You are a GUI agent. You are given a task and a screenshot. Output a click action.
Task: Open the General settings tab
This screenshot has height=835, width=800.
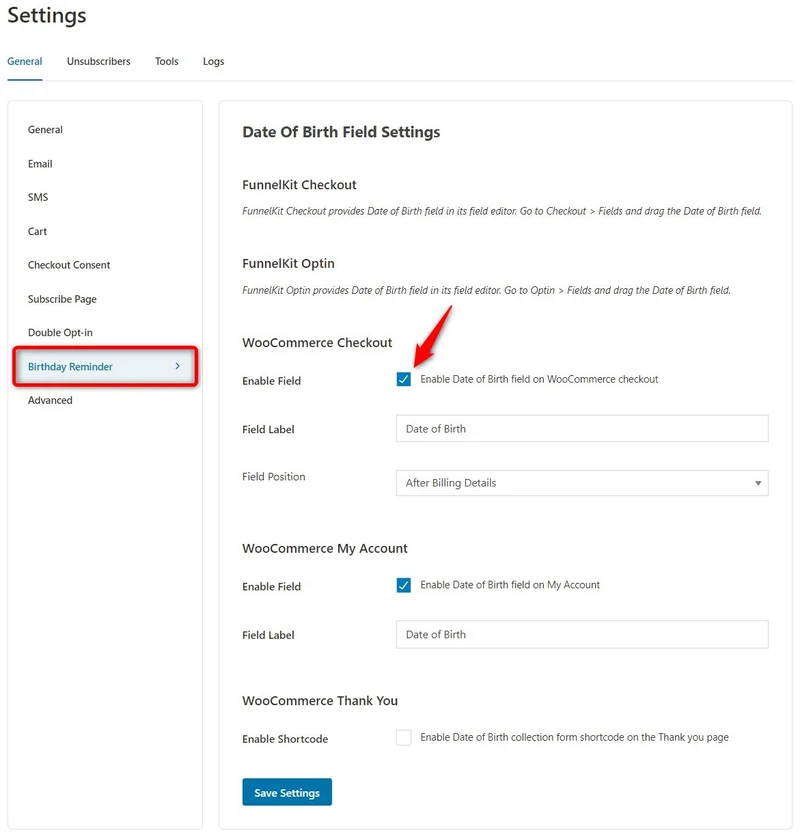click(x=25, y=61)
